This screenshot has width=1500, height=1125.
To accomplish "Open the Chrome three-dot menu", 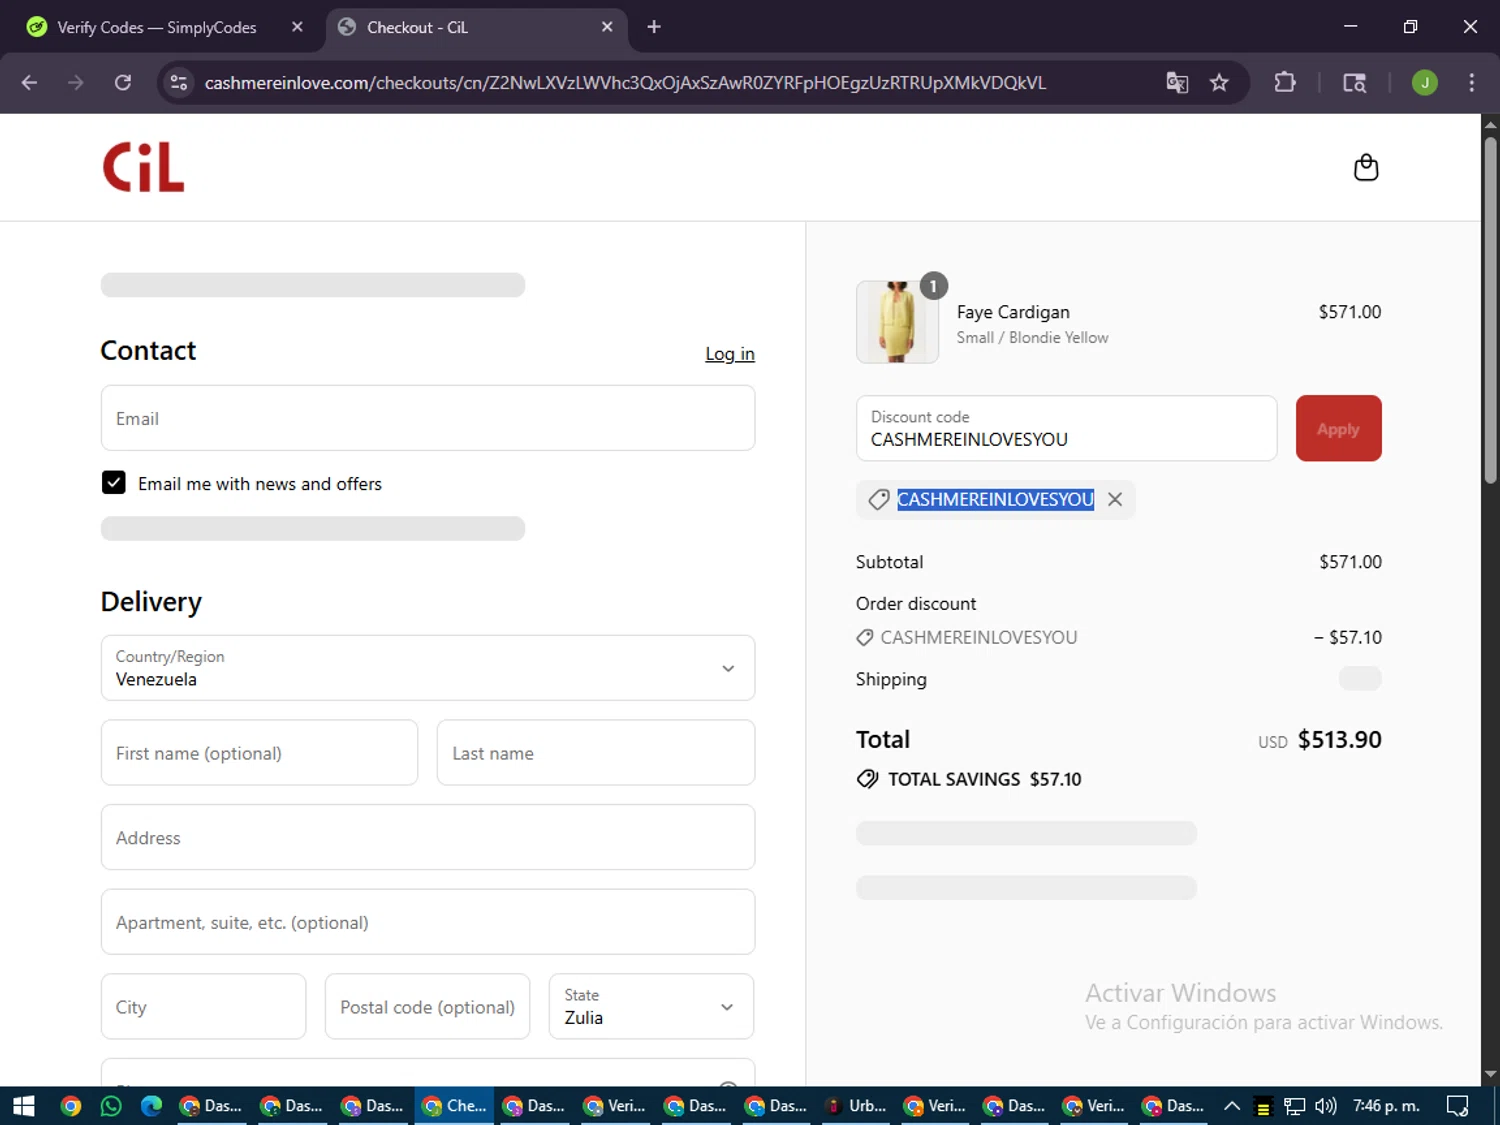I will [1471, 83].
